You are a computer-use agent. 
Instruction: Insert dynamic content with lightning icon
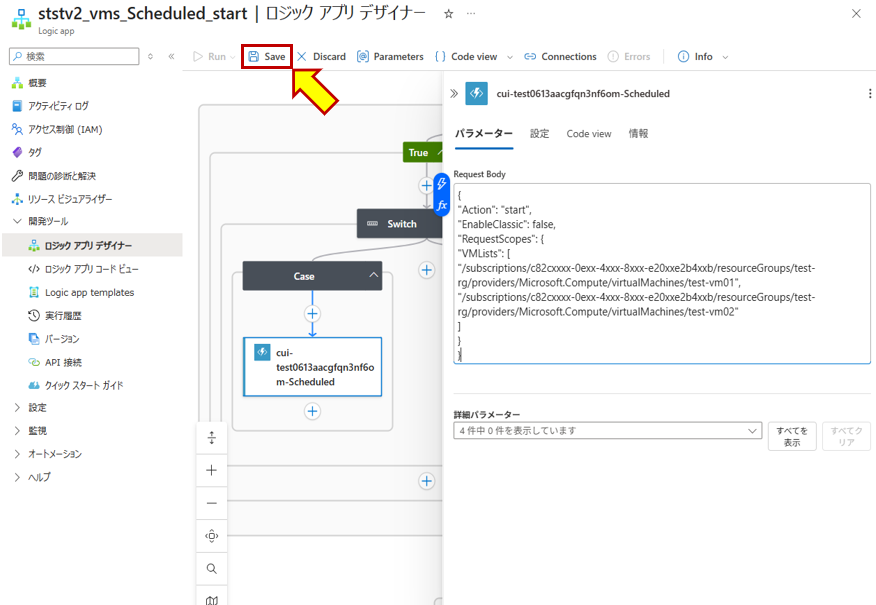(x=442, y=183)
